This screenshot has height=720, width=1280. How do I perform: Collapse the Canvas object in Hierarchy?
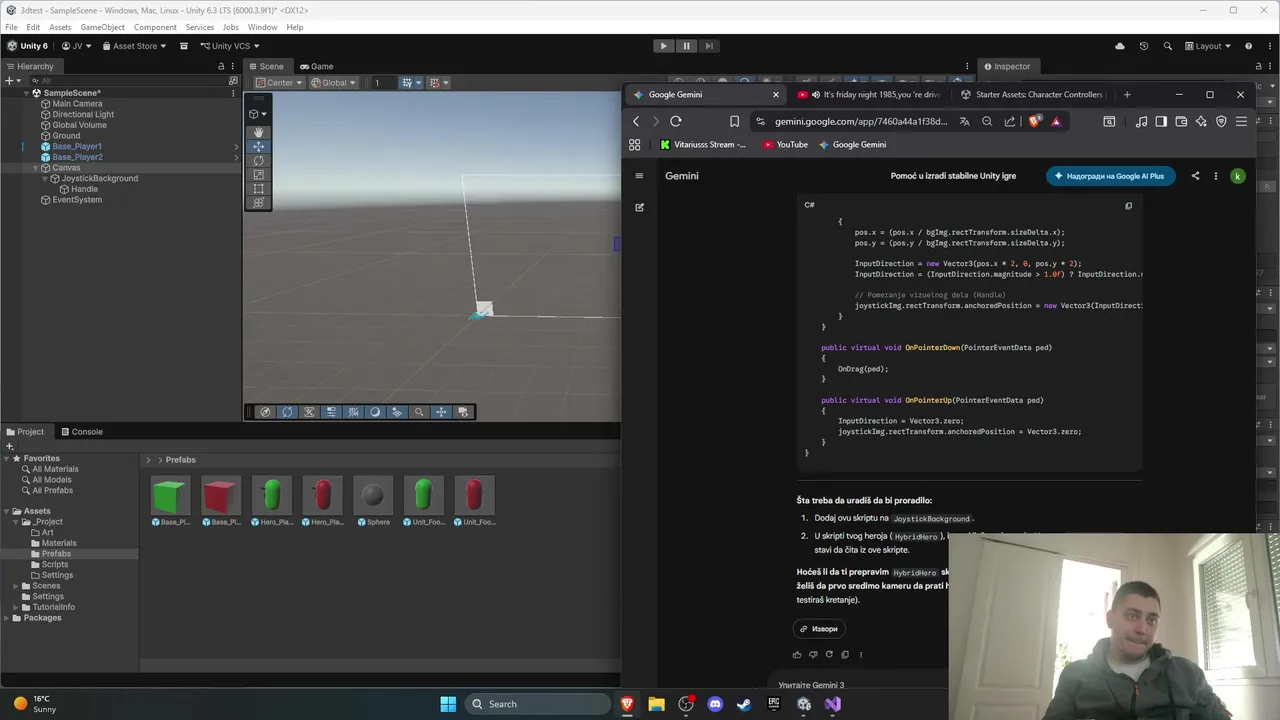[35, 168]
